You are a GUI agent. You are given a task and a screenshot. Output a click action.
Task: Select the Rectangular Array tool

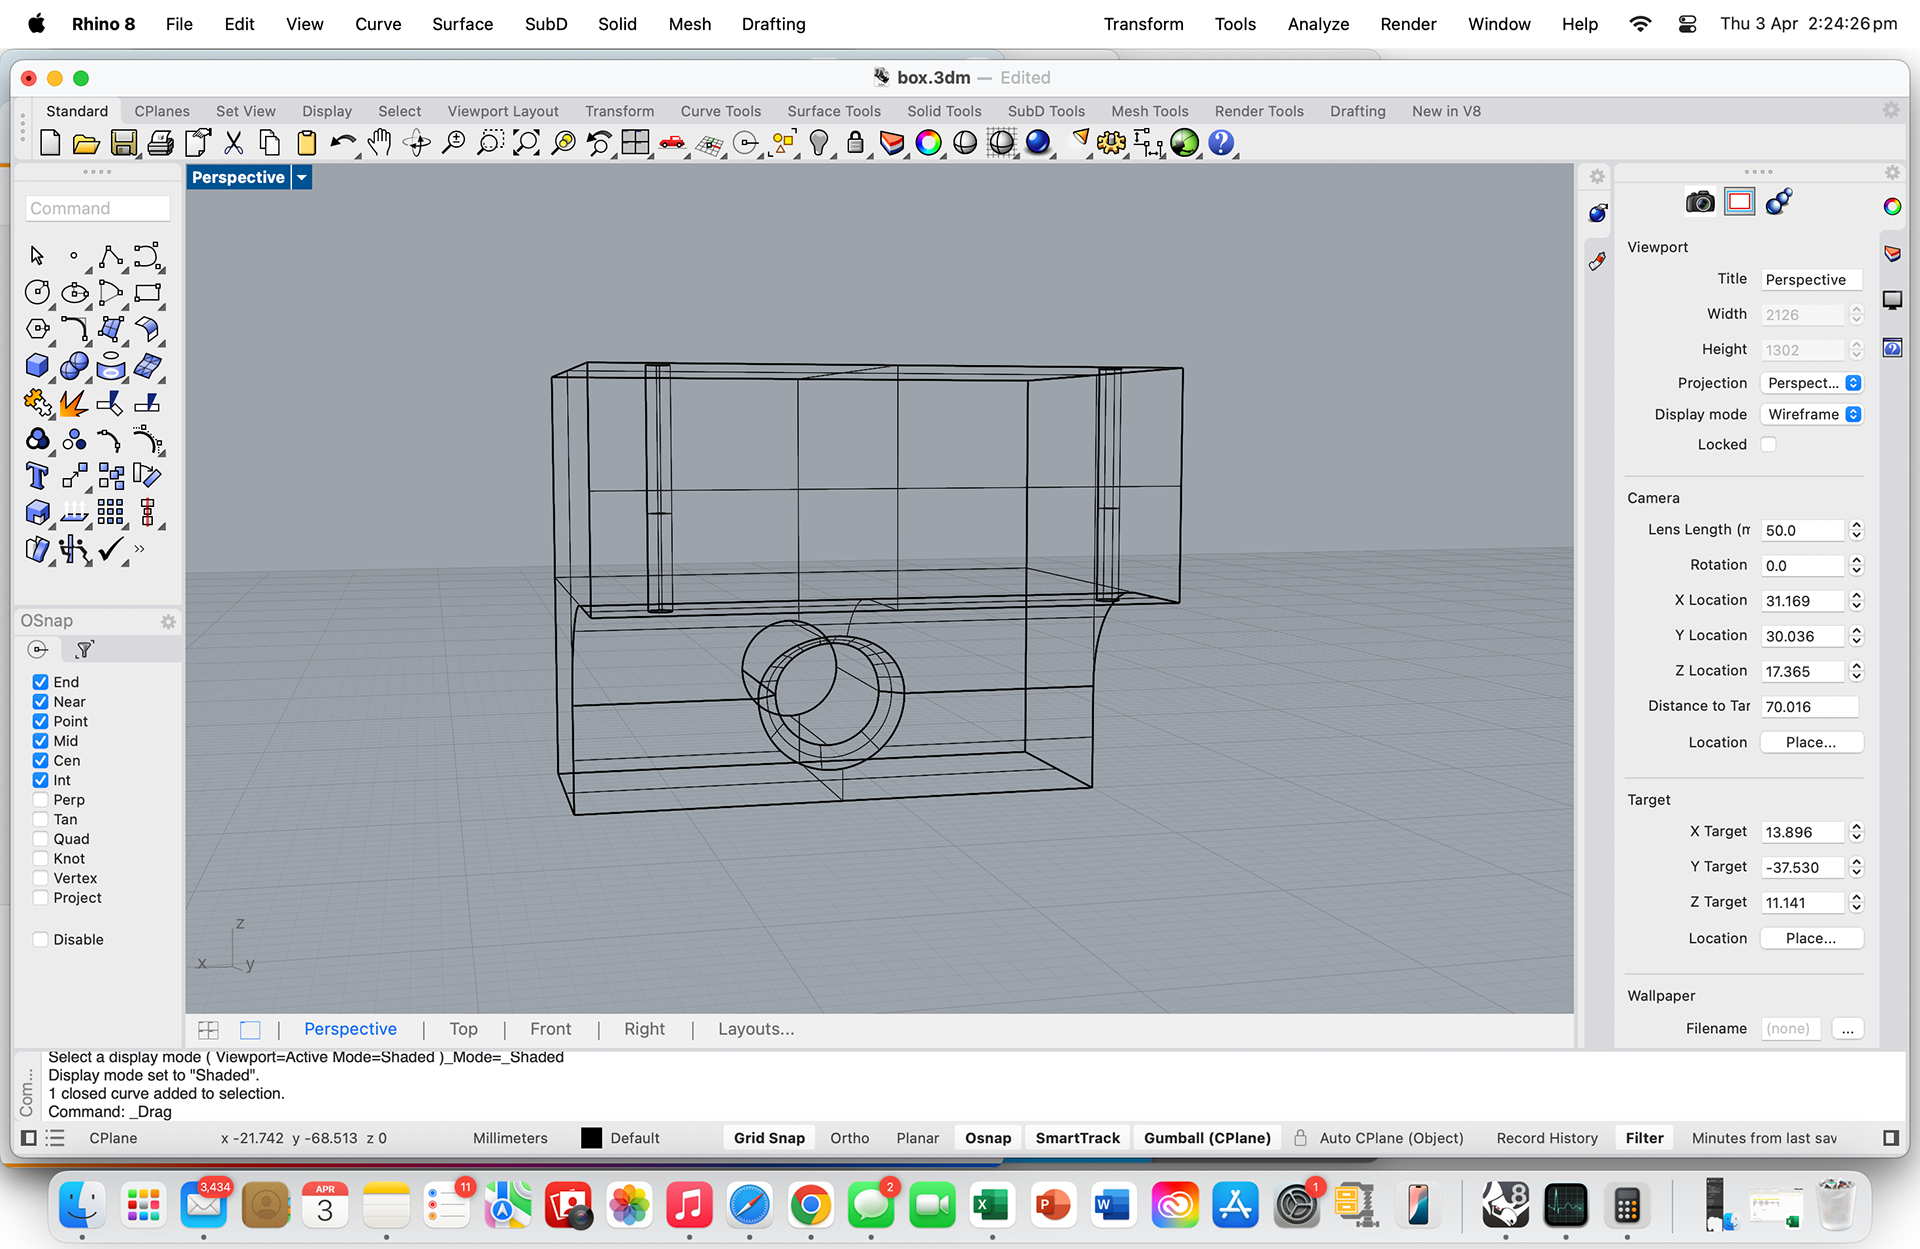click(x=111, y=513)
